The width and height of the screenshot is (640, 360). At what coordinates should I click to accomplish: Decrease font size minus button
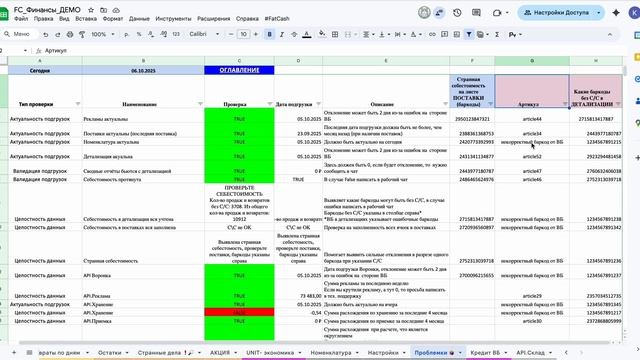[x=231, y=35]
